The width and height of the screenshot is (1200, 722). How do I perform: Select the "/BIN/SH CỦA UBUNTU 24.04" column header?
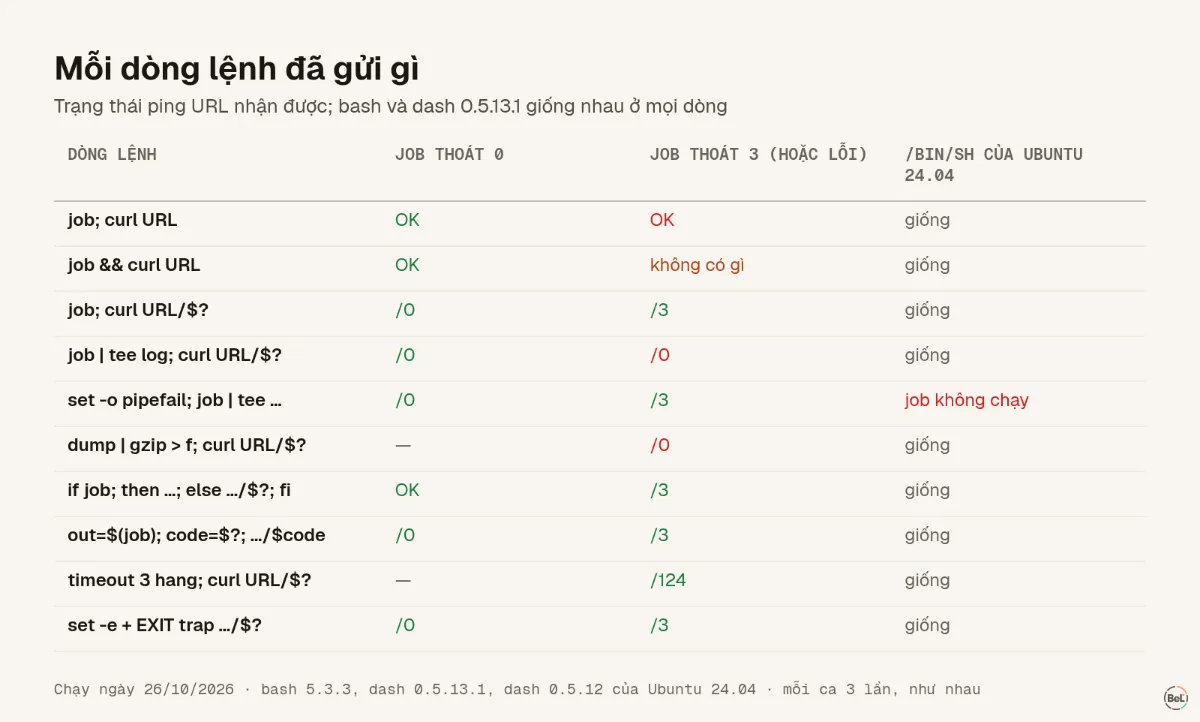click(x=994, y=165)
